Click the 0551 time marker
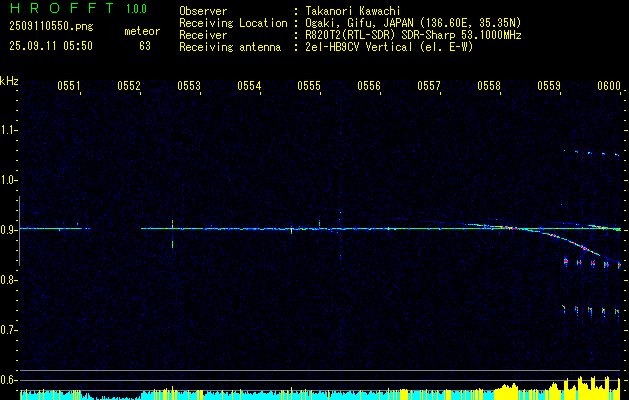Viewport: 629px width, 400px height. (69, 85)
